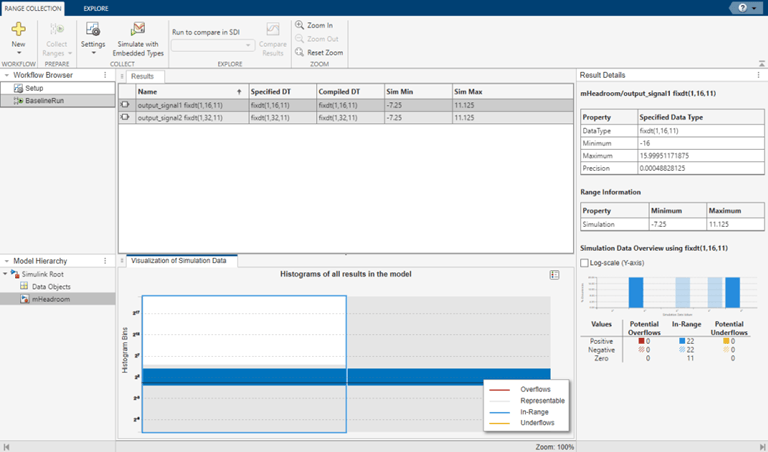Open Model Hierarchy panel options menu

(105, 261)
